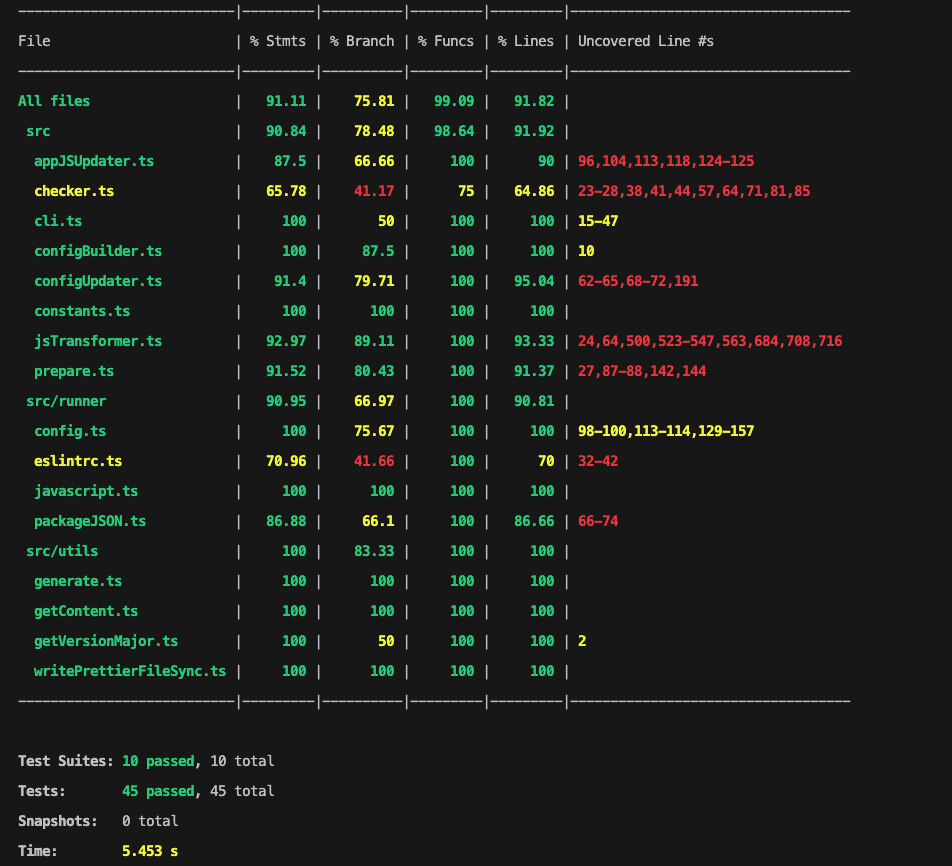Screen dimensions: 952x866
Task: Click src/runner branch value 66.97
Action: 374,401
